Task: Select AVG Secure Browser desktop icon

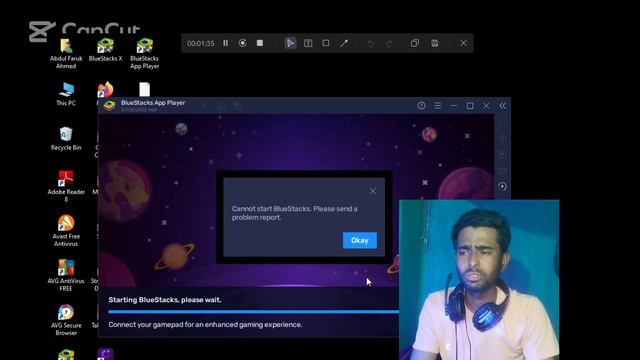Action: (x=66, y=320)
